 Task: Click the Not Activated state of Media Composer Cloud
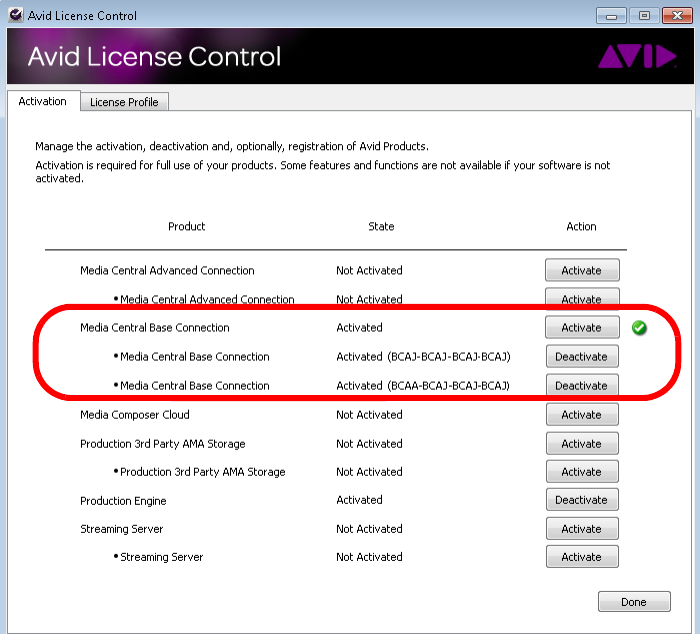[x=369, y=415]
